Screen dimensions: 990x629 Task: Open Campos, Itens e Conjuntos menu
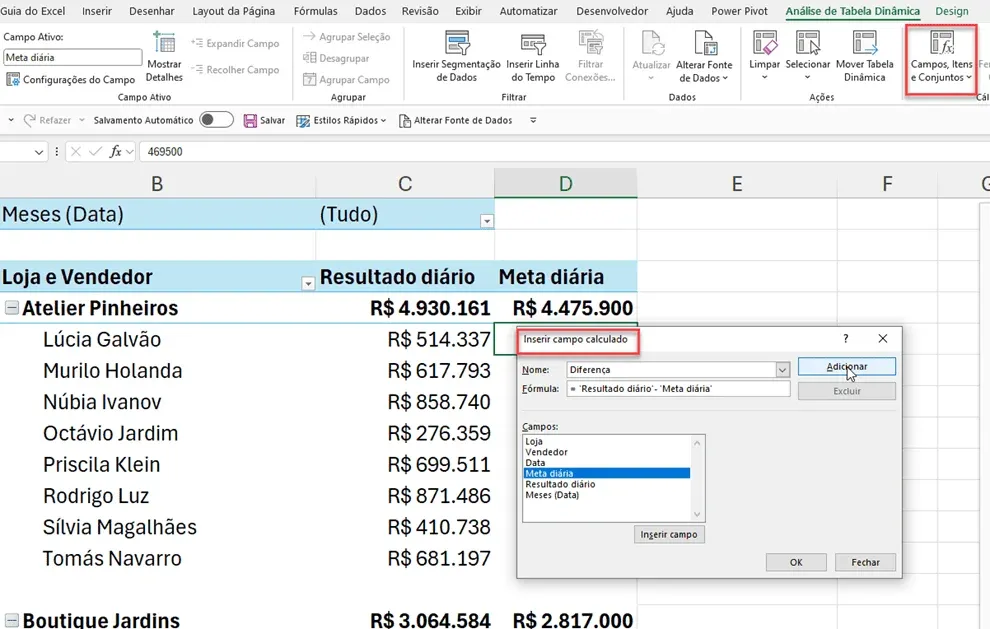(941, 58)
